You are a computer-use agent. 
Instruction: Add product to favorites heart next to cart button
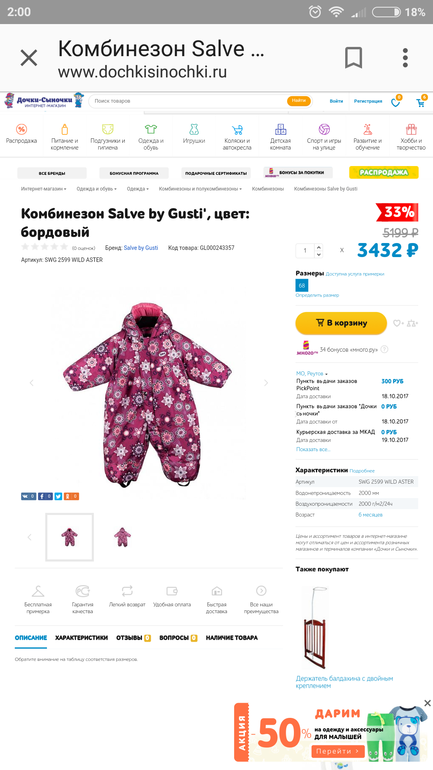tap(398, 323)
